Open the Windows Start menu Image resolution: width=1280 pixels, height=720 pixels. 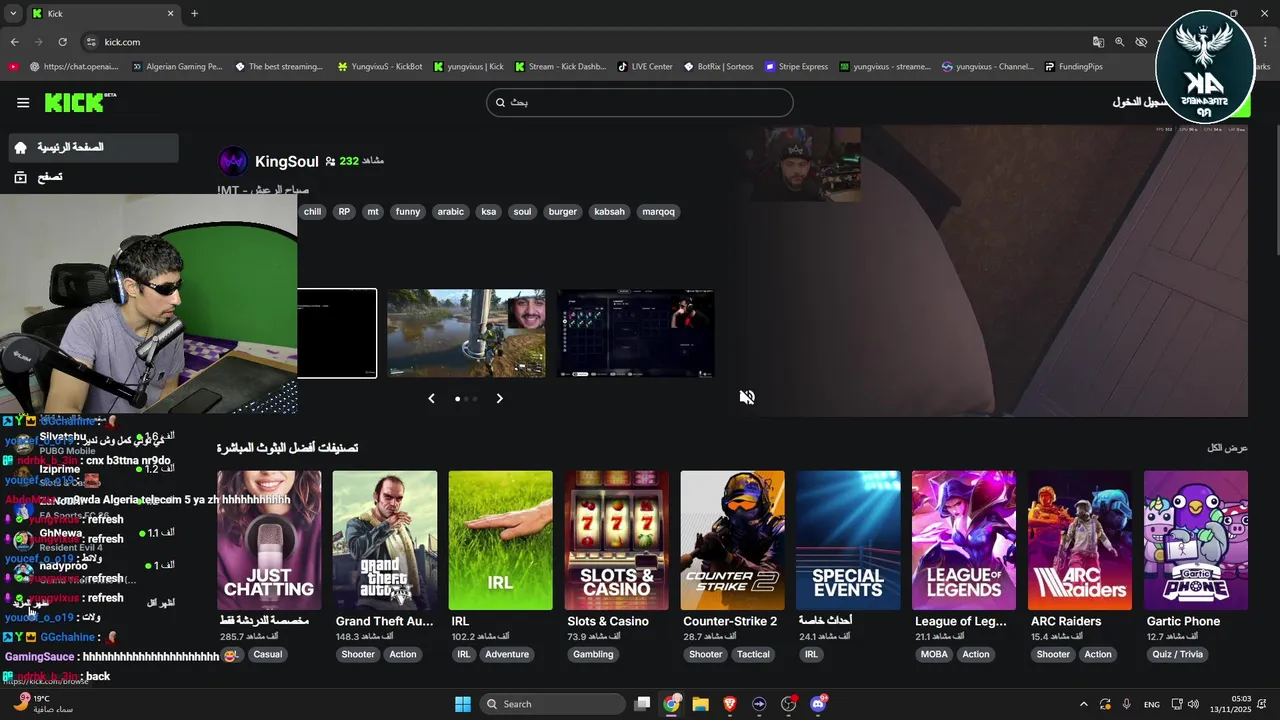tap(463, 704)
